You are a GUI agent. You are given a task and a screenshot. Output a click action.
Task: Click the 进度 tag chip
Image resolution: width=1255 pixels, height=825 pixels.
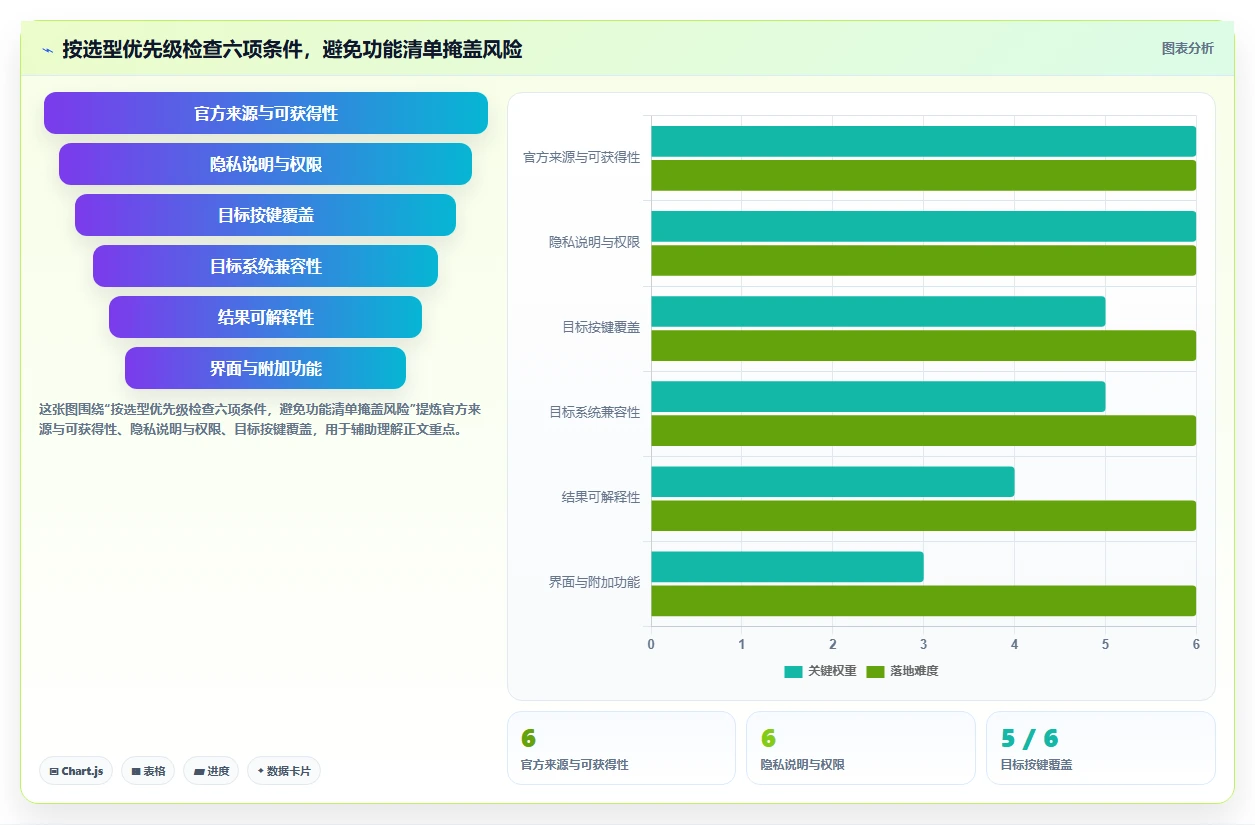(x=211, y=771)
